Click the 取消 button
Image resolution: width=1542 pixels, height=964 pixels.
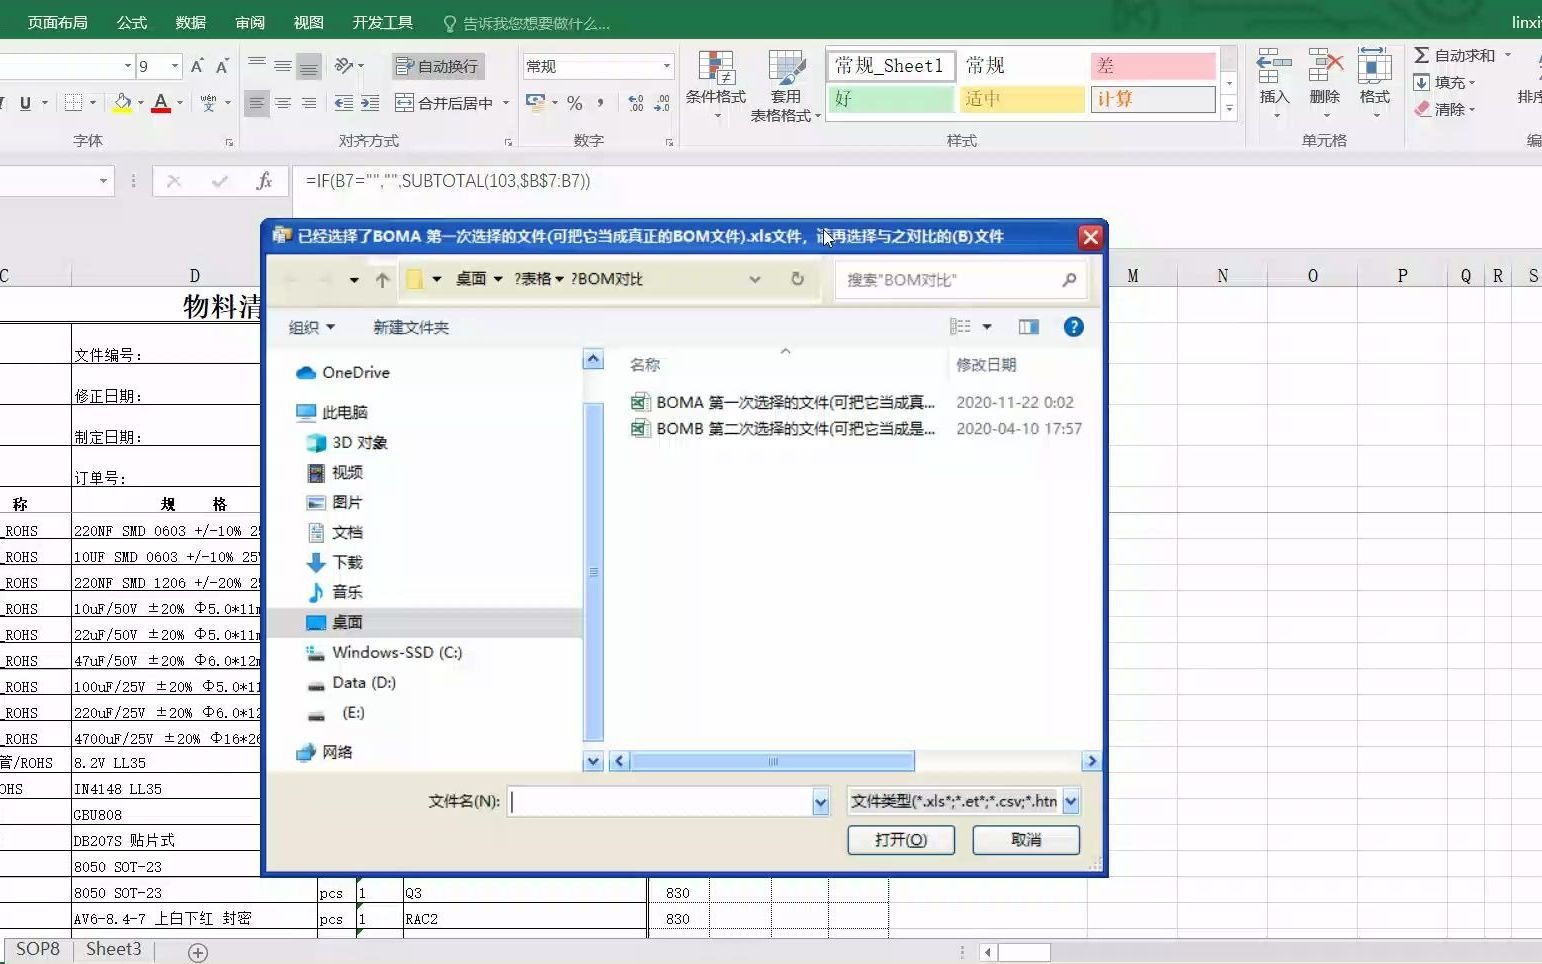tap(1026, 840)
